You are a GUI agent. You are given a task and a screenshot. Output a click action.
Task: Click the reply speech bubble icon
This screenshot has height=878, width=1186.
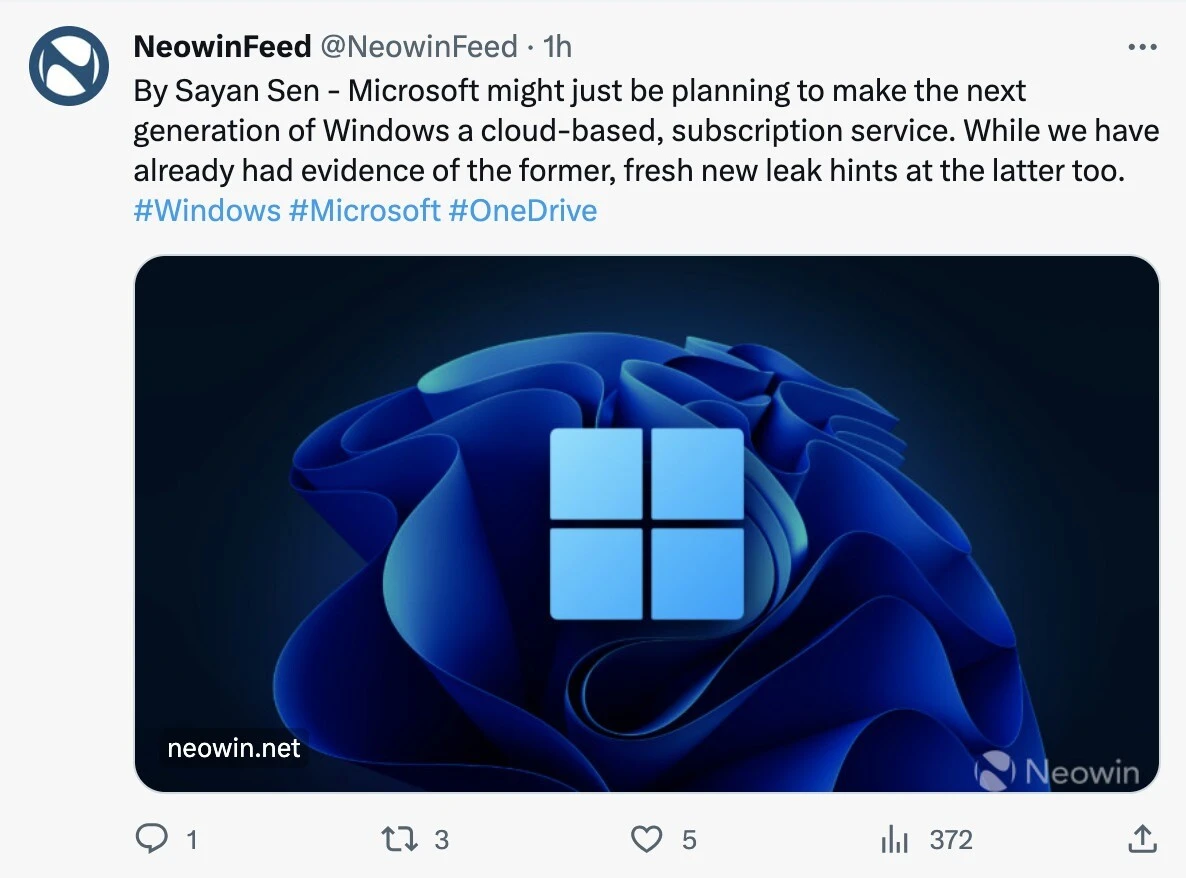[151, 839]
